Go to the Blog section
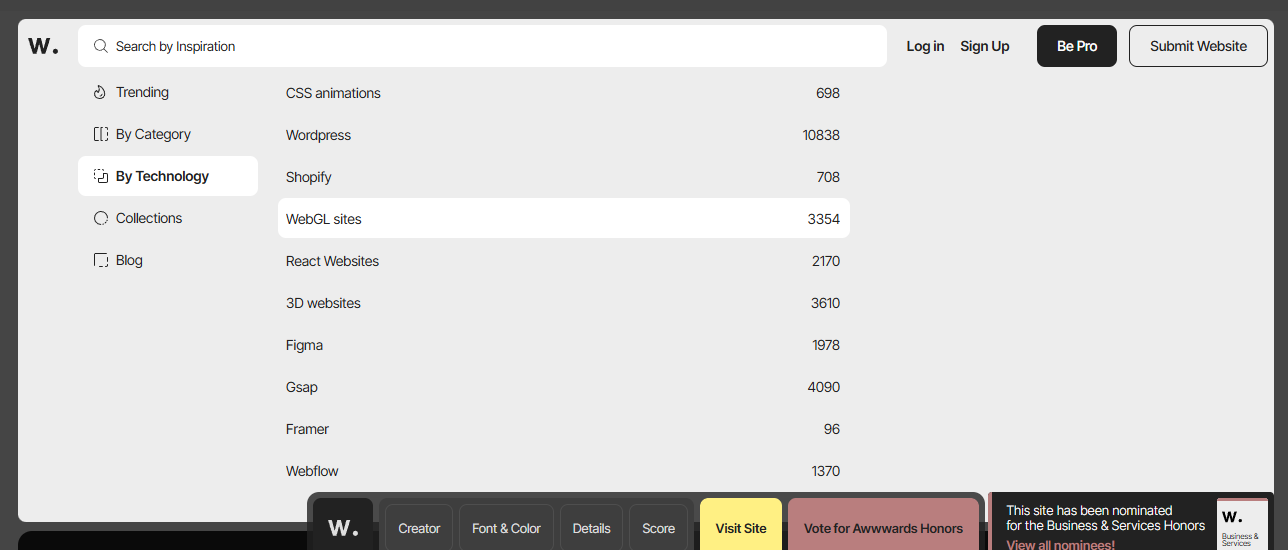 (168, 260)
